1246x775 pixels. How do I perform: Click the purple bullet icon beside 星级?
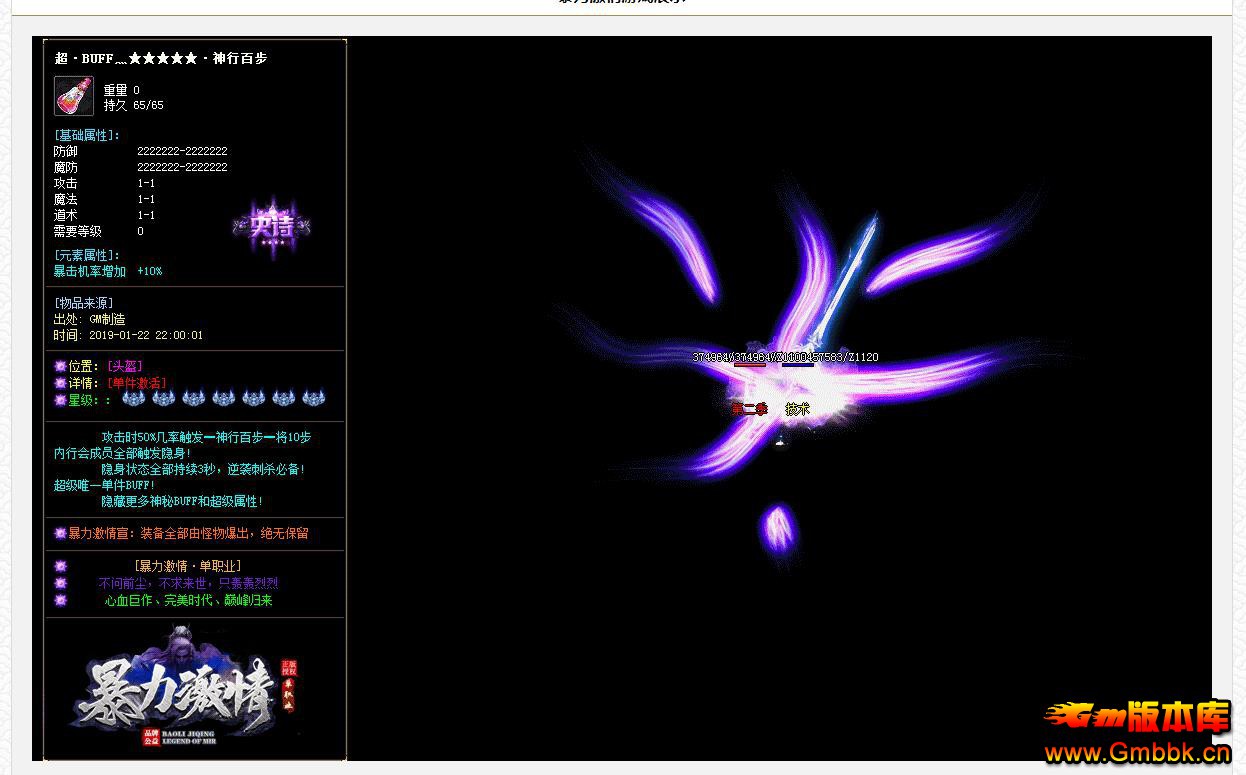[x=60, y=400]
